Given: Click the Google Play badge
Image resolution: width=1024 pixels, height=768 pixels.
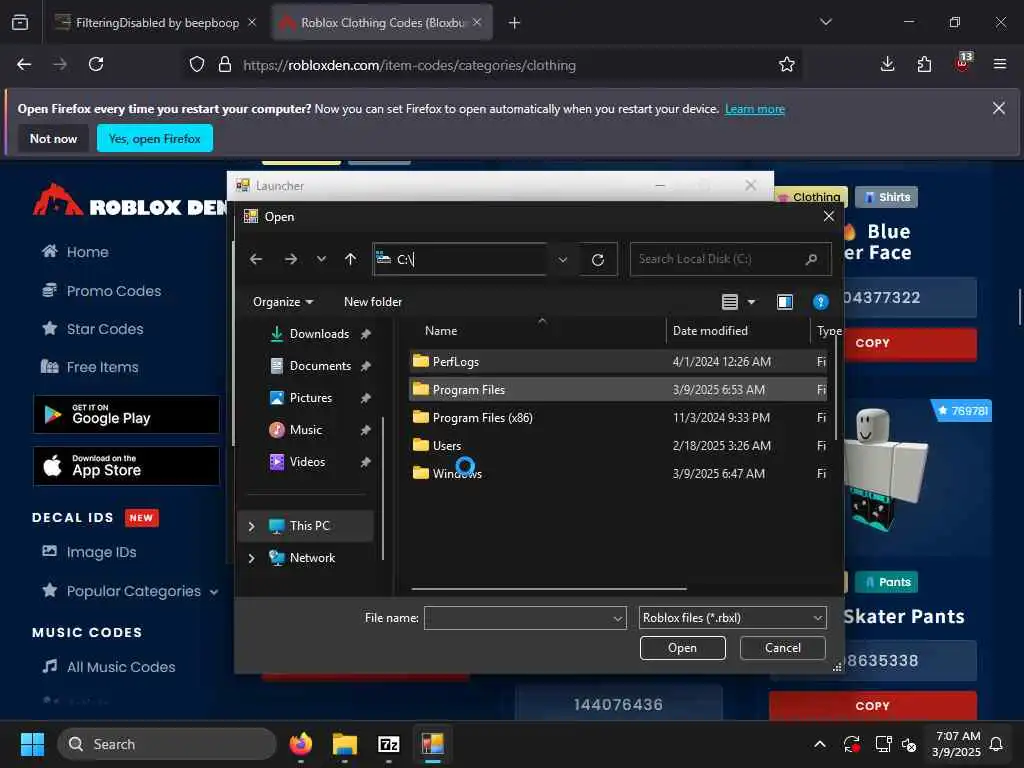Looking at the screenshot, I should point(127,414).
